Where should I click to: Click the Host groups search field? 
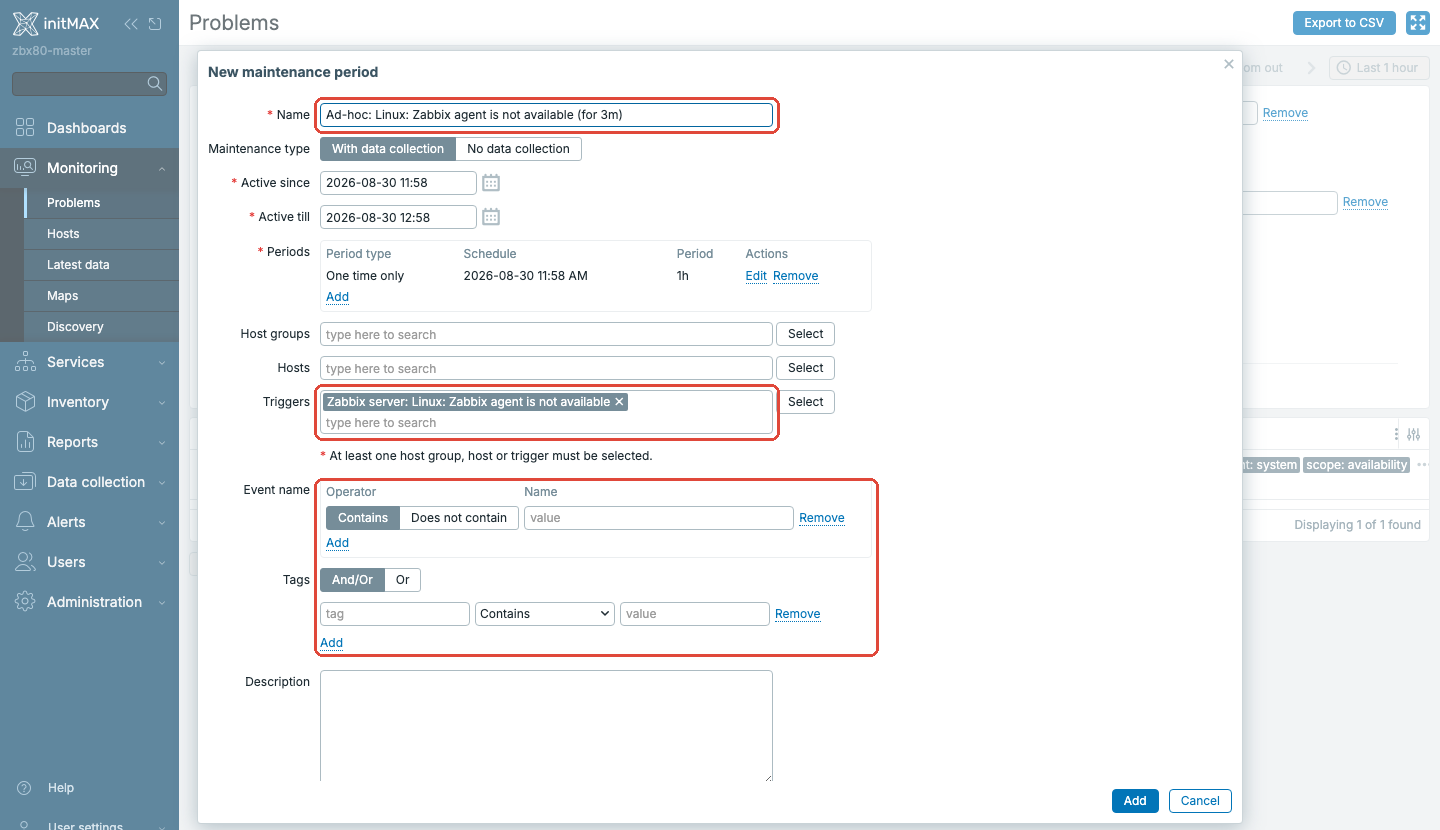click(x=546, y=334)
